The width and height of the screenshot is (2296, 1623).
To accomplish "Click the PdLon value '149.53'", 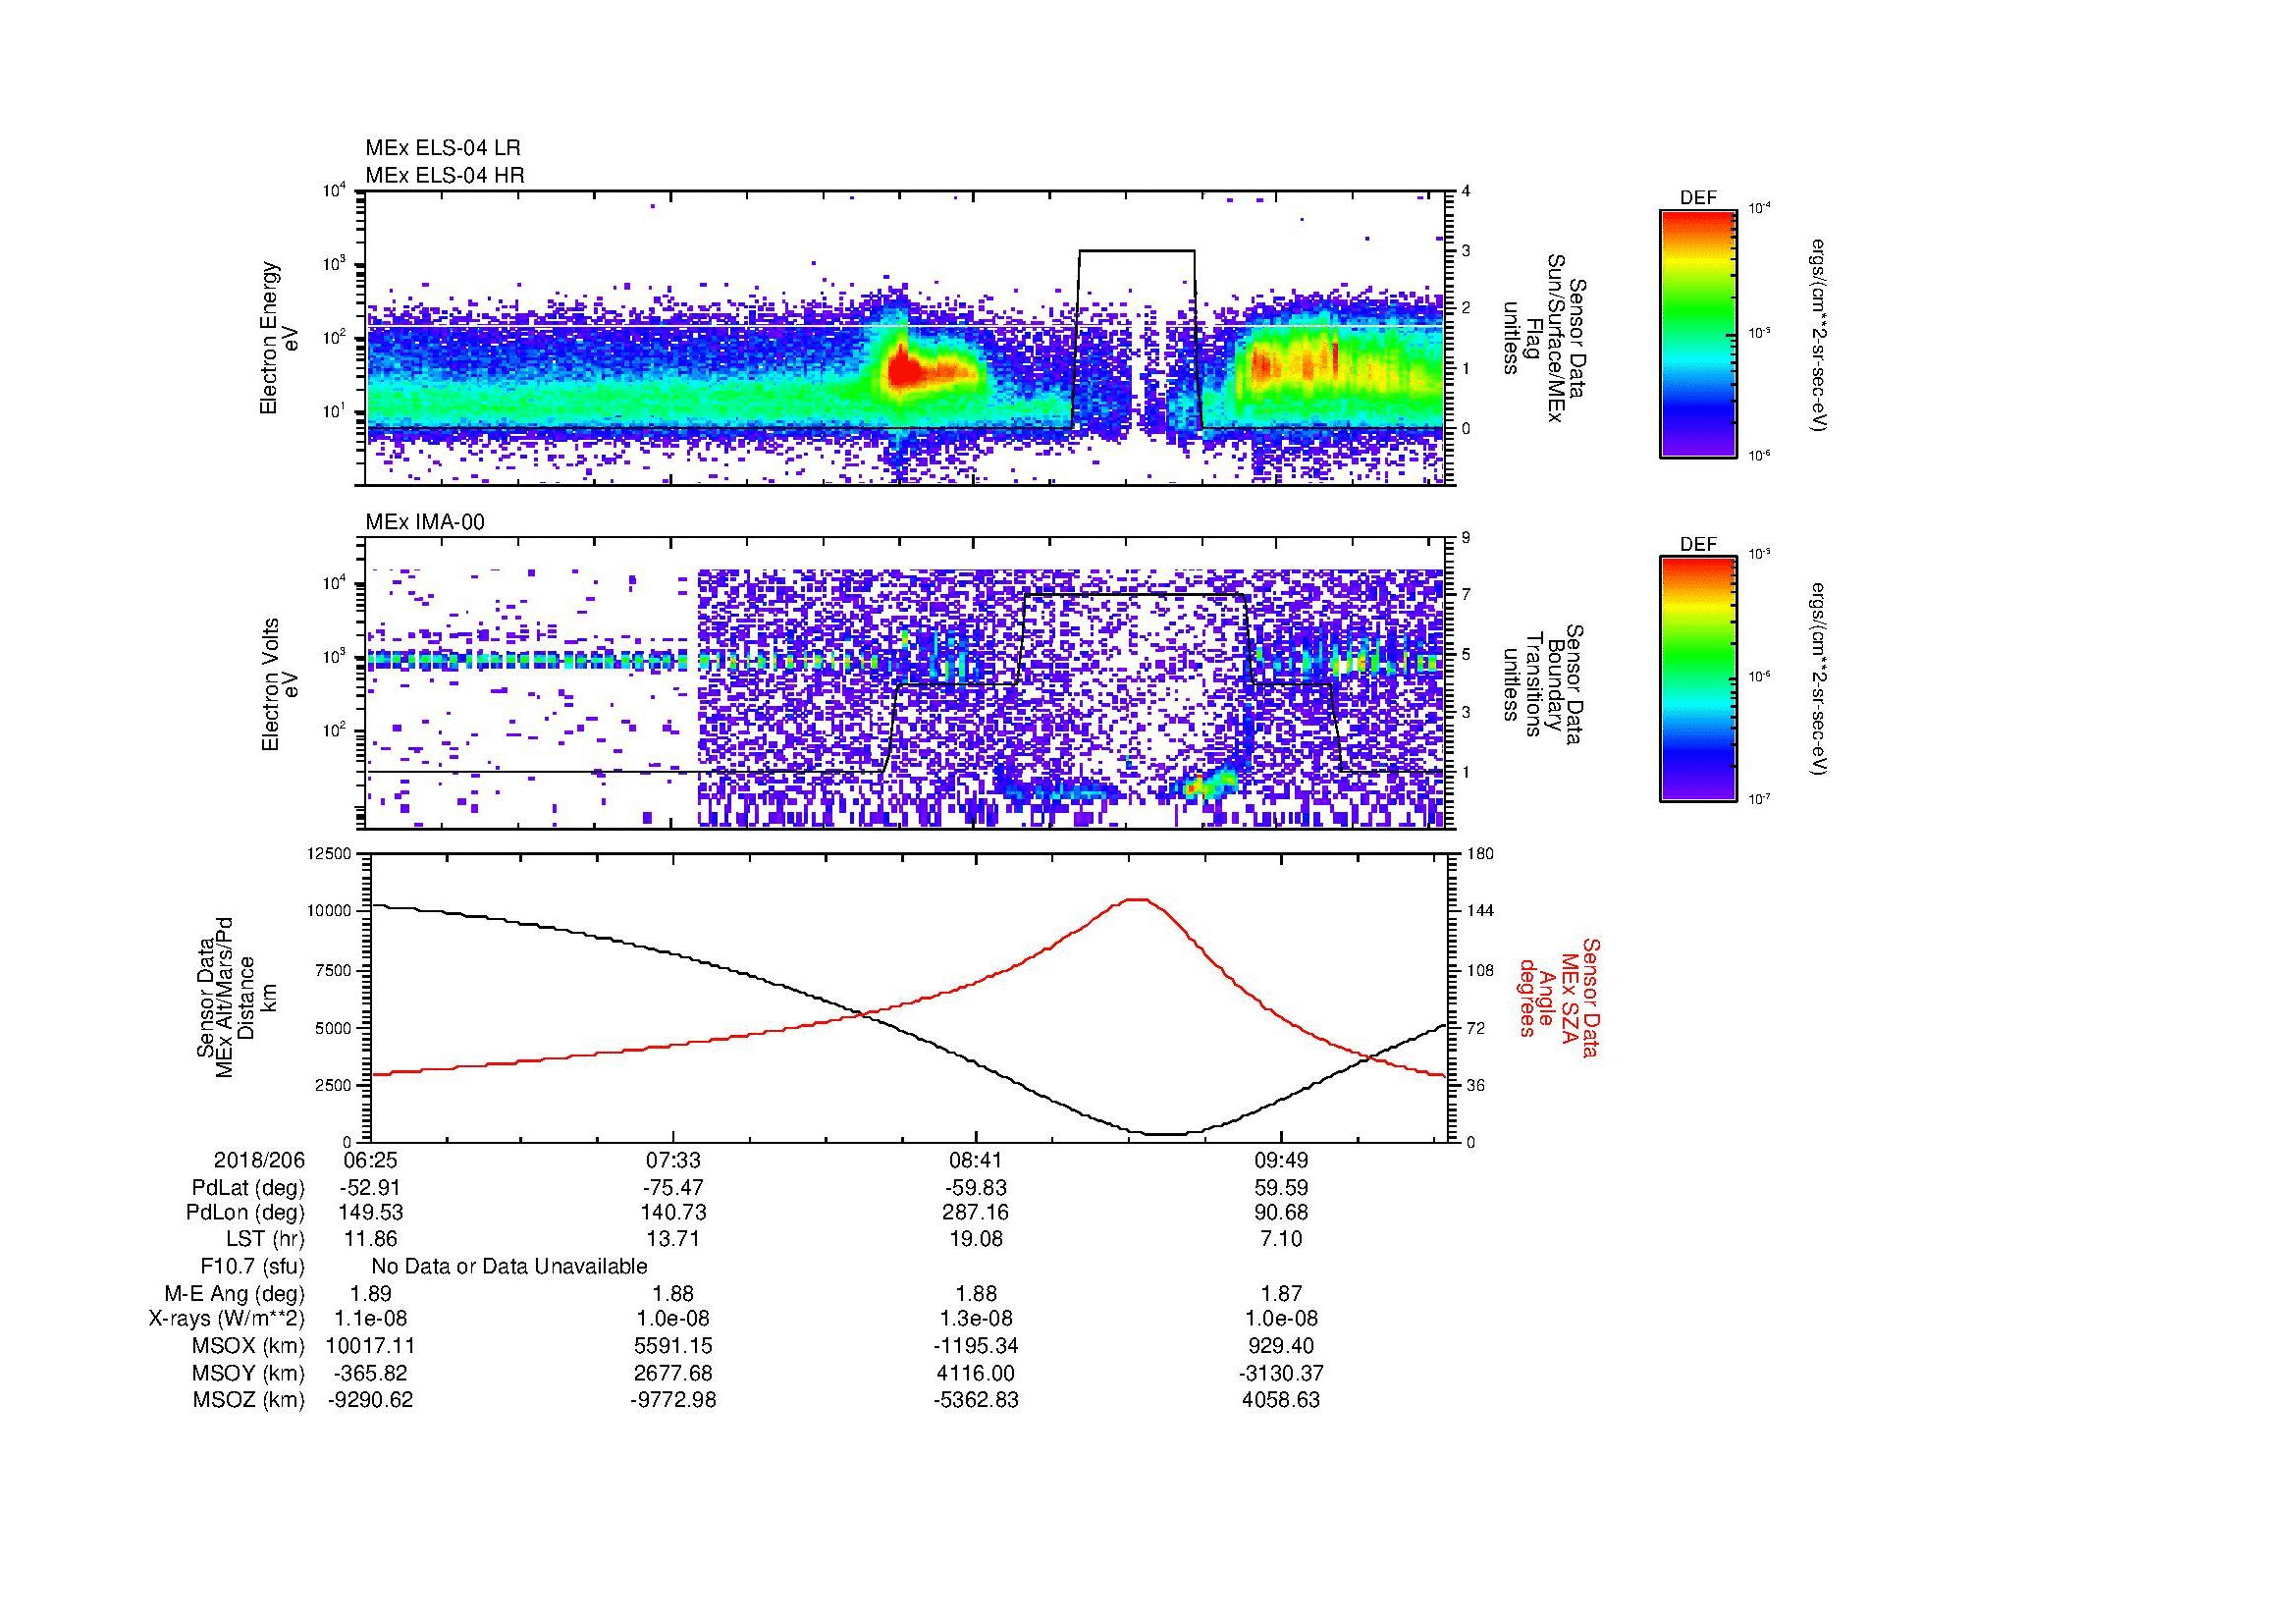I will (x=371, y=1213).
